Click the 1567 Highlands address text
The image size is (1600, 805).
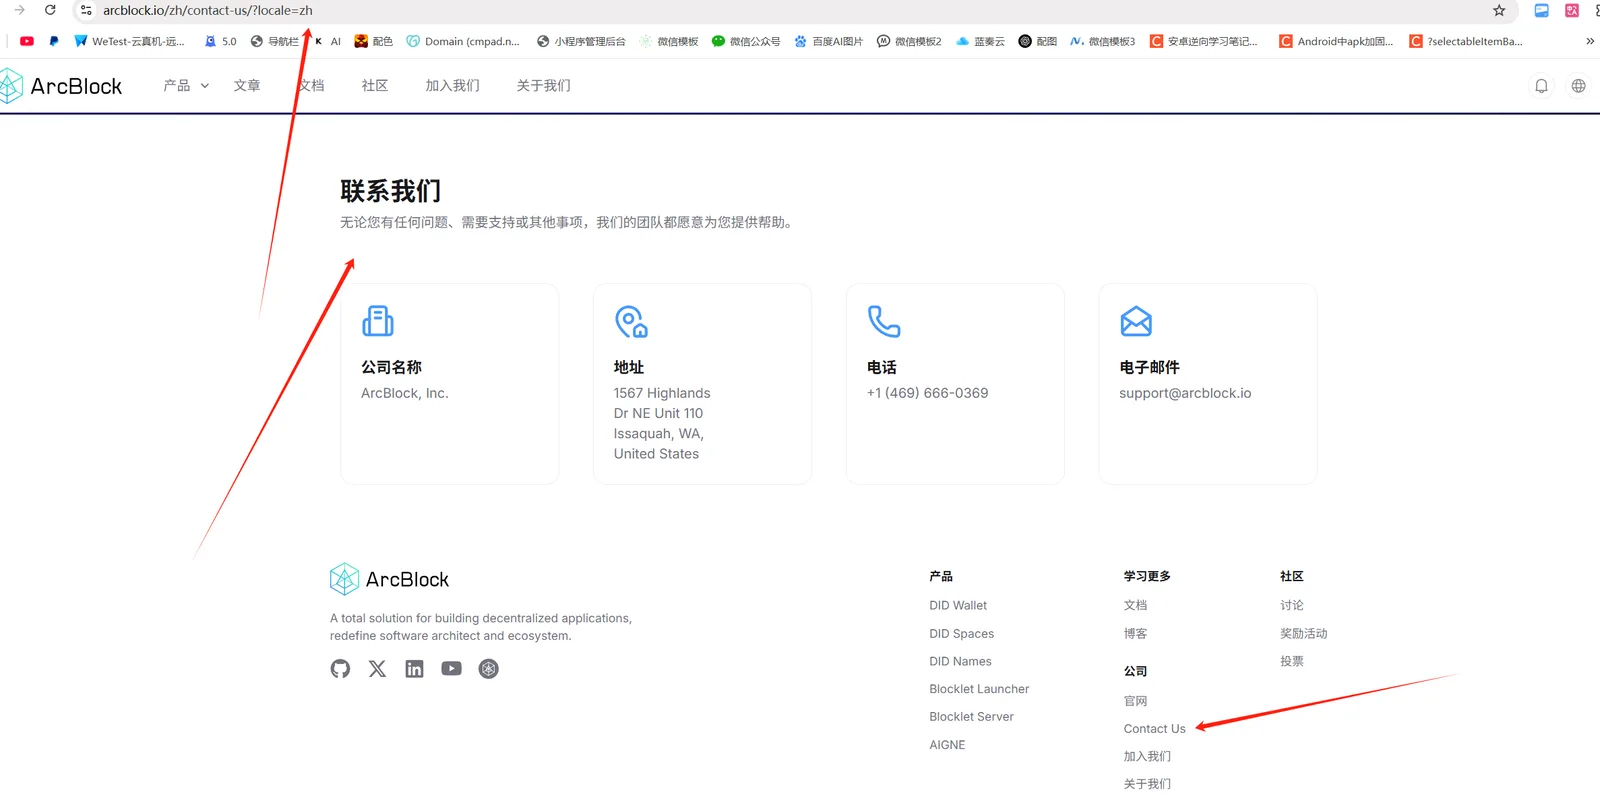(662, 423)
